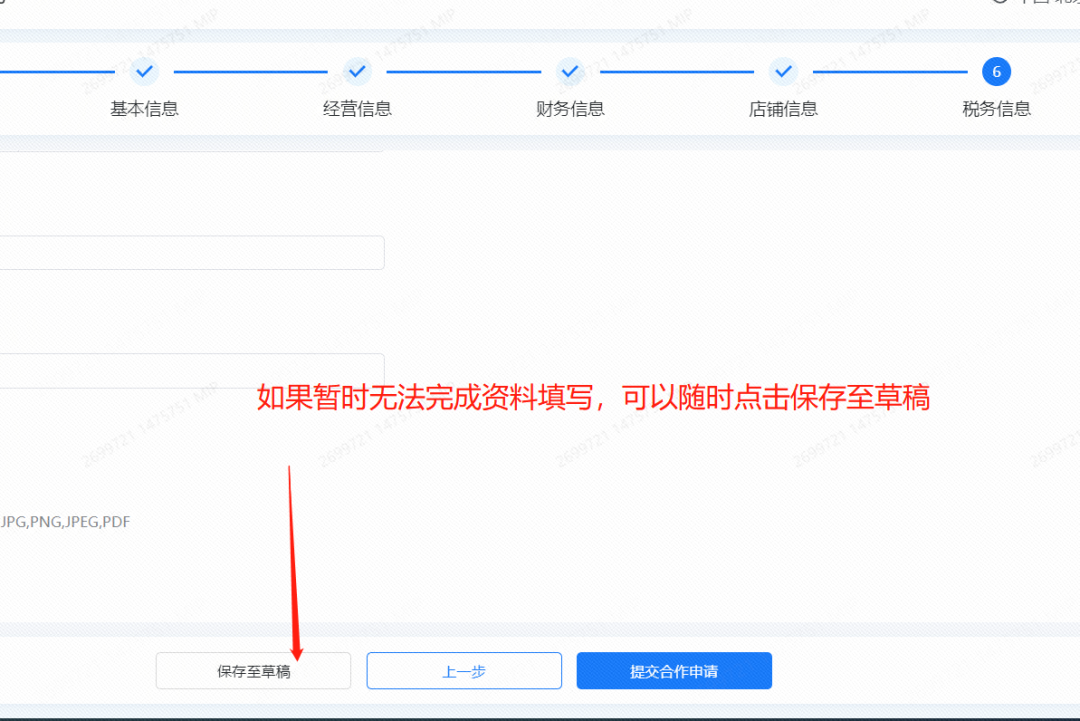Click the 财务信息 completed check icon
The height and width of the screenshot is (721, 1080).
pos(570,72)
